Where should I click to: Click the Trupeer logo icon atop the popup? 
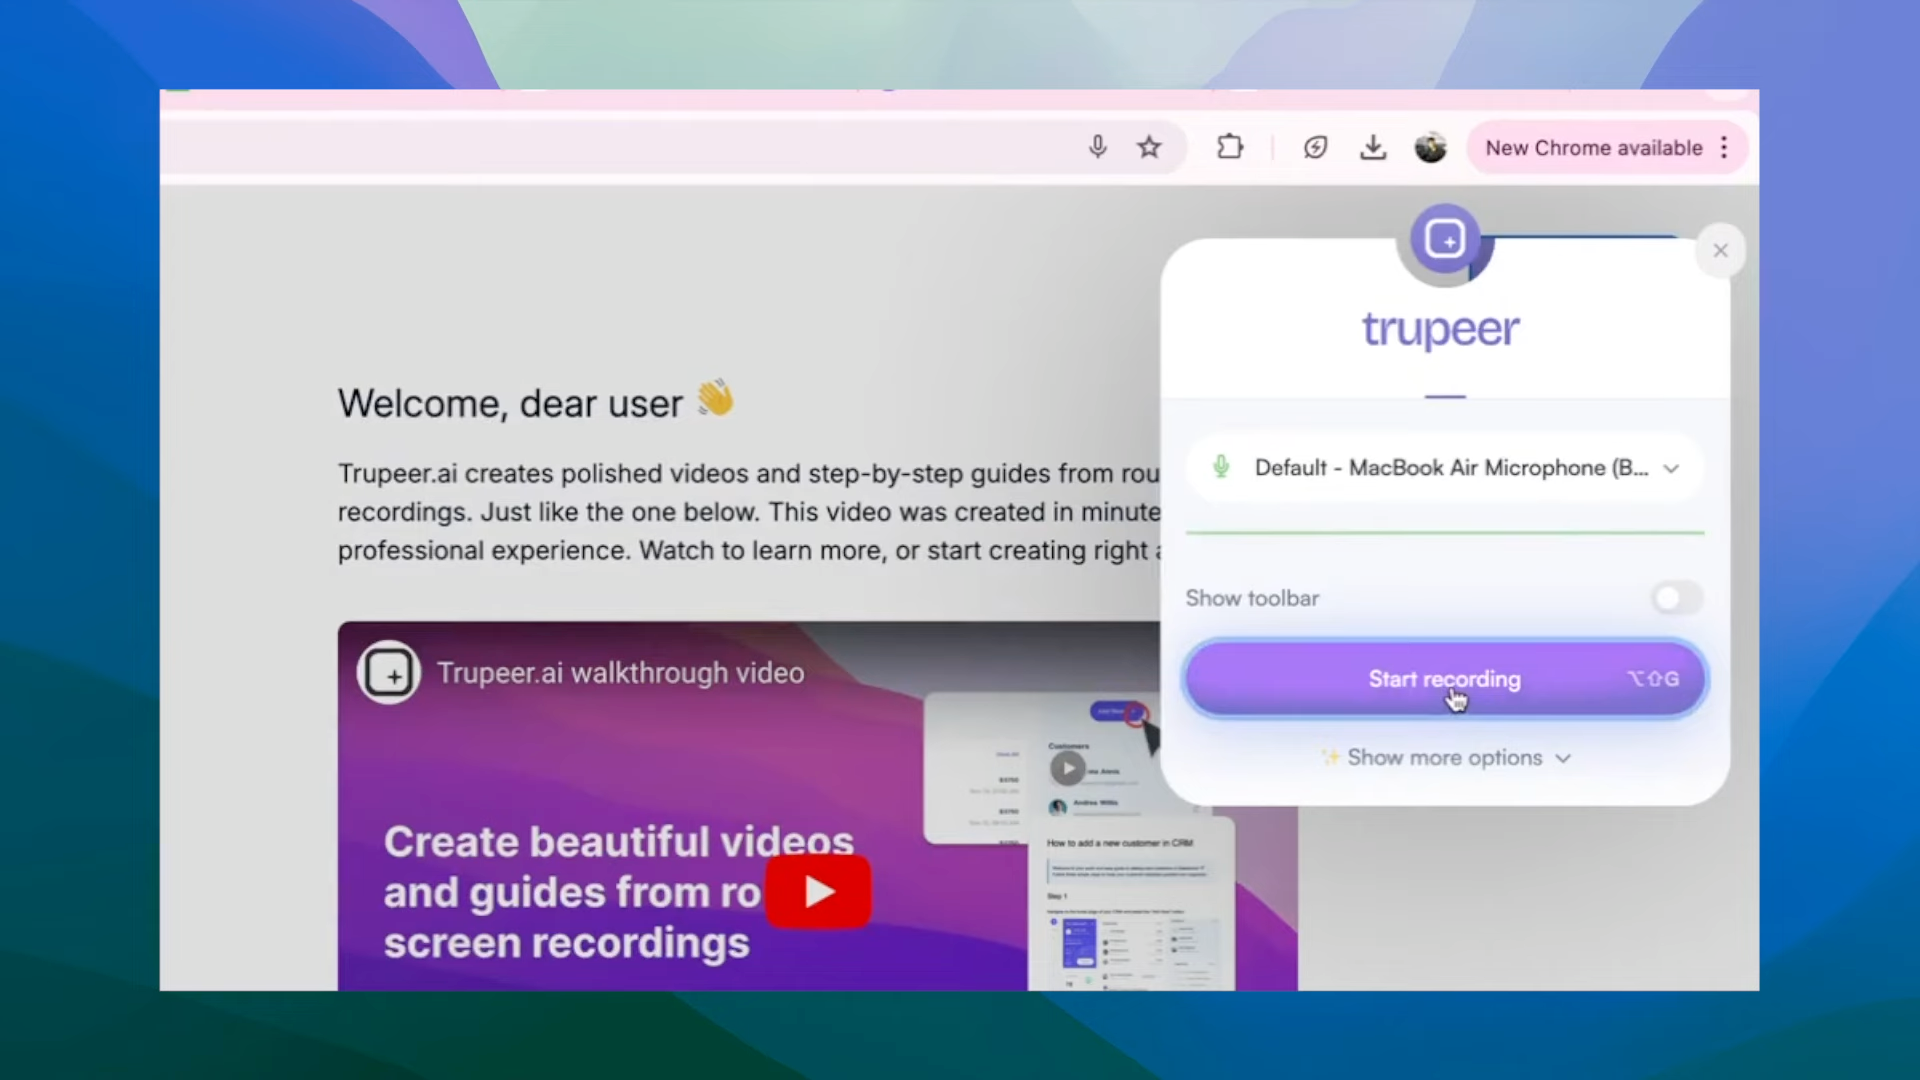pos(1445,240)
